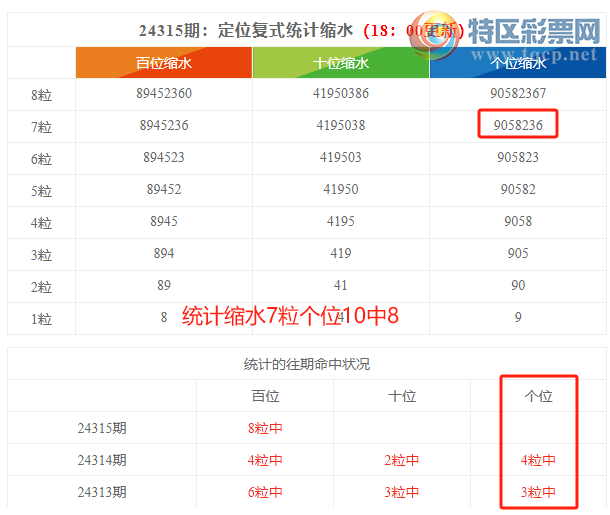Select the orange 百位缩水 header

click(164, 63)
